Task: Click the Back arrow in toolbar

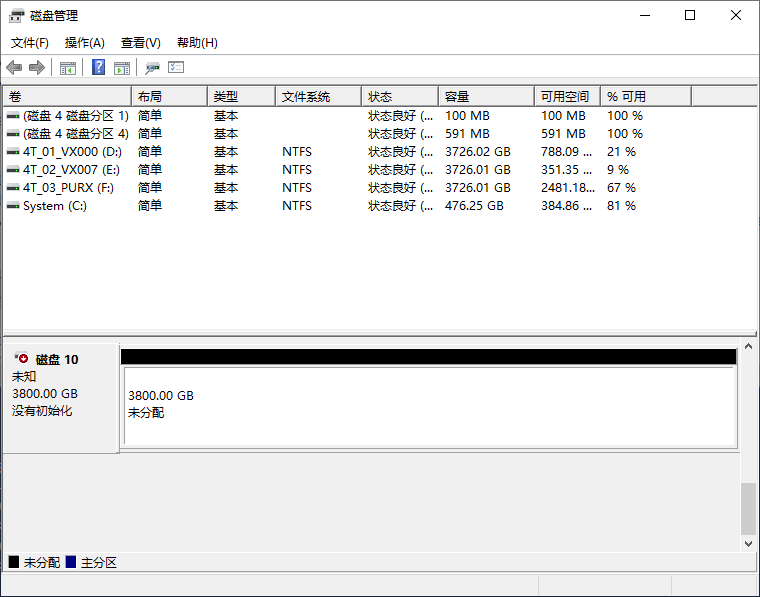Action: pos(14,67)
